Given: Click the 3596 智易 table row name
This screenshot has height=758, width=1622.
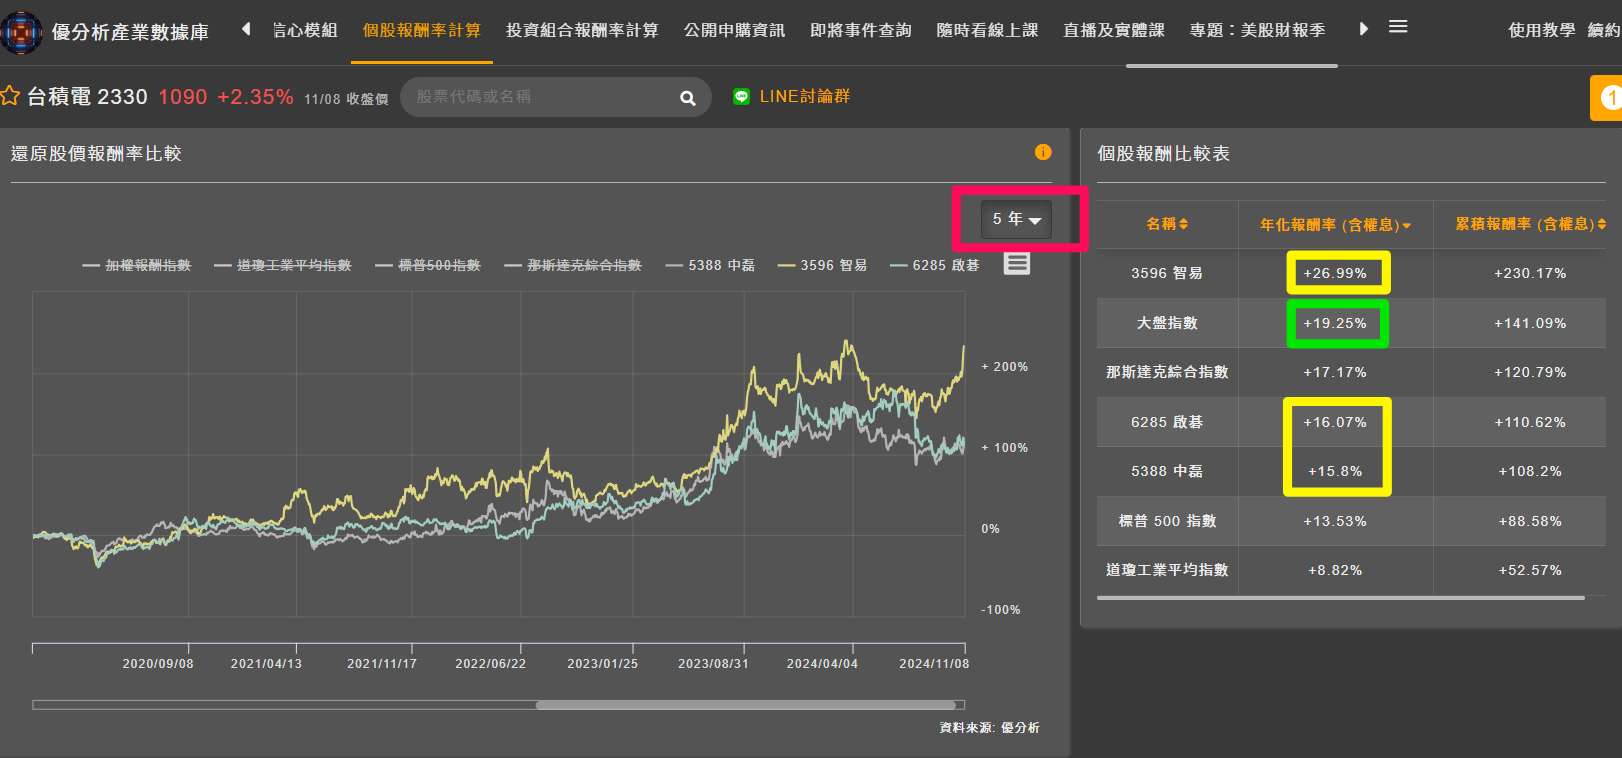Looking at the screenshot, I should (x=1167, y=273).
